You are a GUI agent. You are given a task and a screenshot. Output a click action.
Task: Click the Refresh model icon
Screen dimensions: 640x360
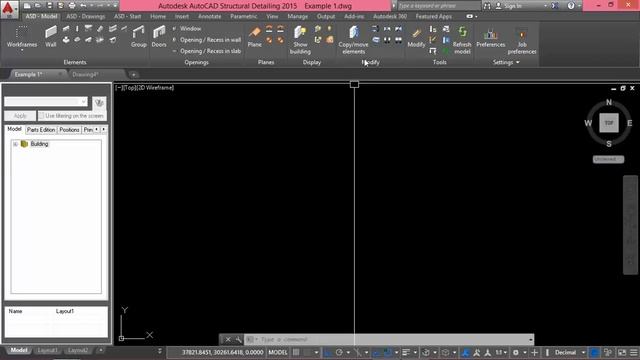pyautogui.click(x=462, y=33)
